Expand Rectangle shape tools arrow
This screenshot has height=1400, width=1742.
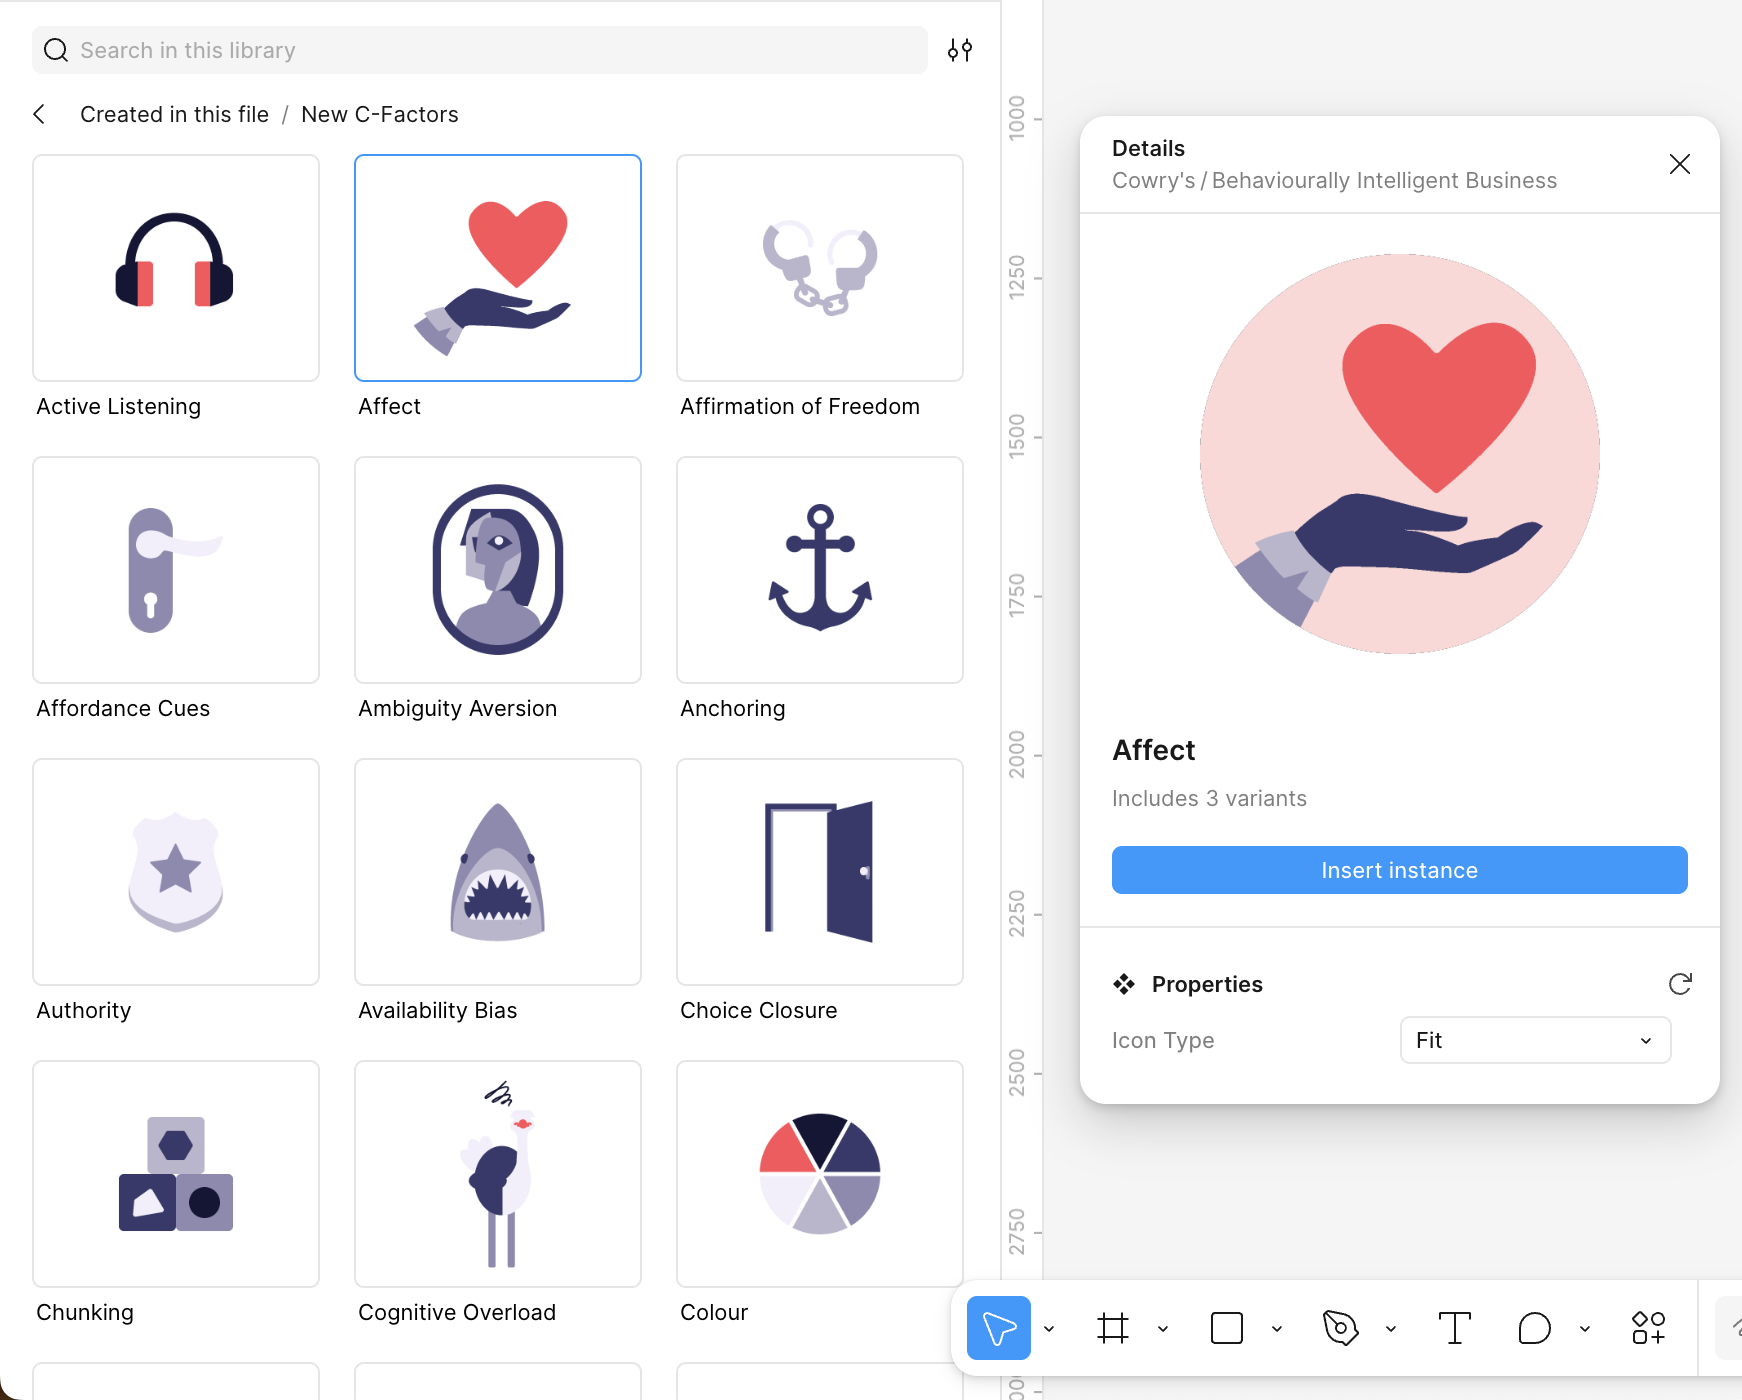(x=1277, y=1329)
